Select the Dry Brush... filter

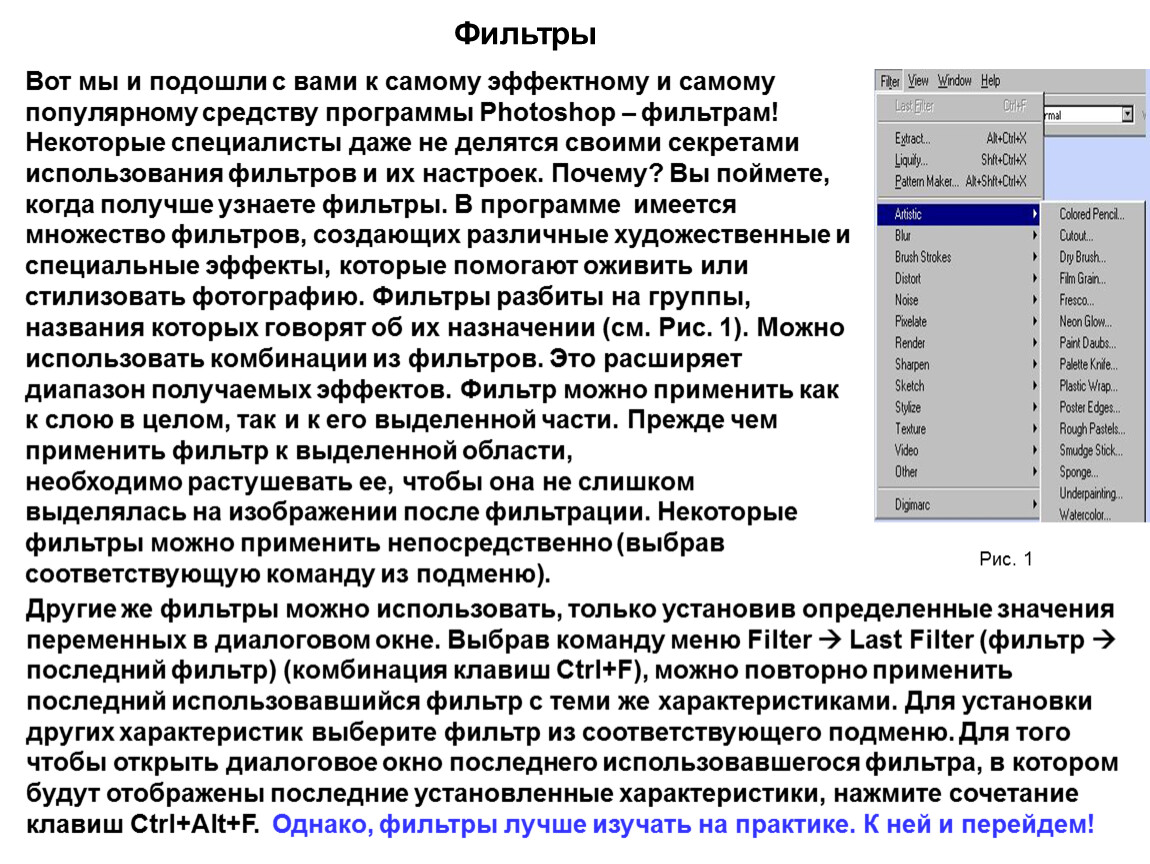[1092, 257]
